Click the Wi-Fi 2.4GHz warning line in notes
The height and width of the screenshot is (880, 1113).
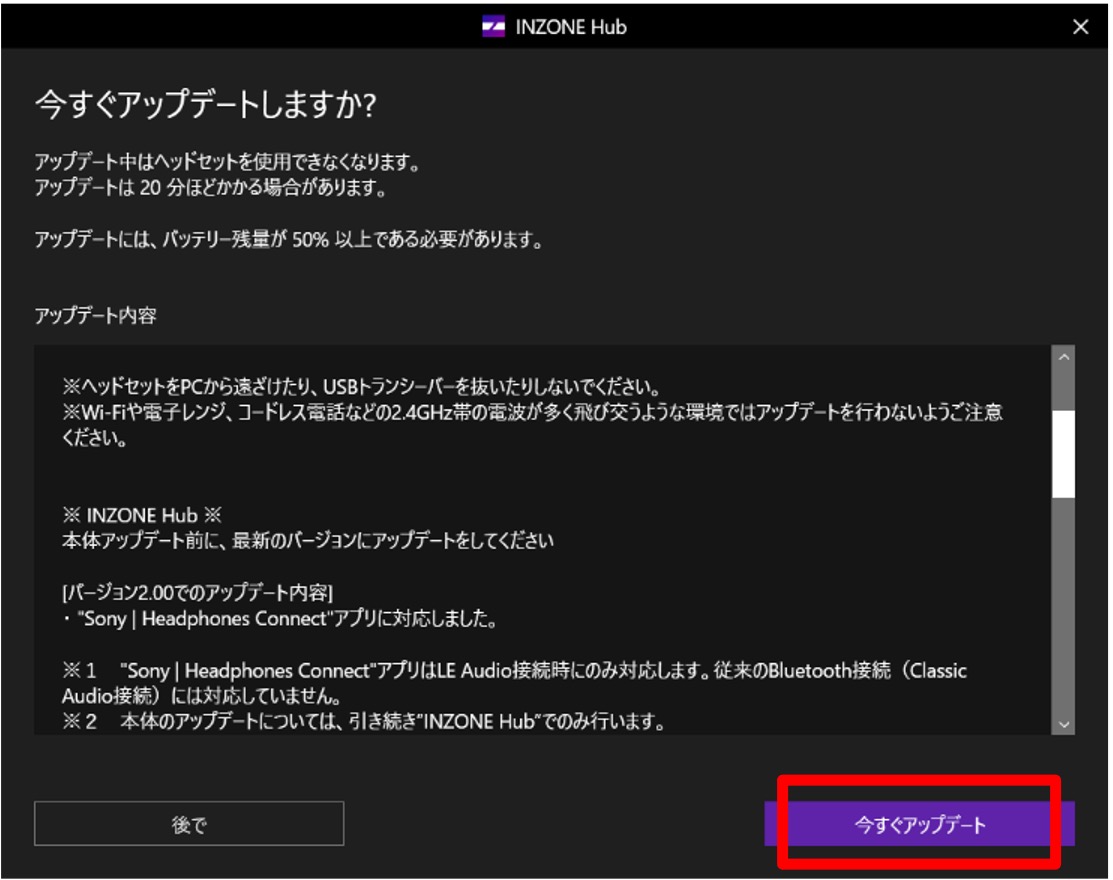coord(530,413)
